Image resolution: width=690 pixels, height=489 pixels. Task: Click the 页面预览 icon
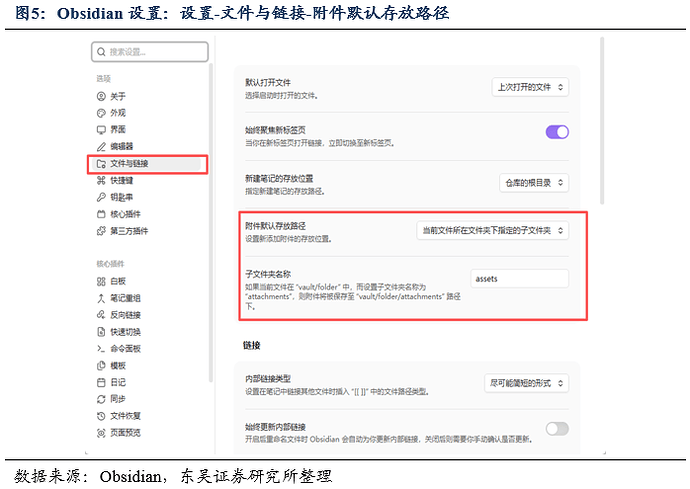point(101,433)
